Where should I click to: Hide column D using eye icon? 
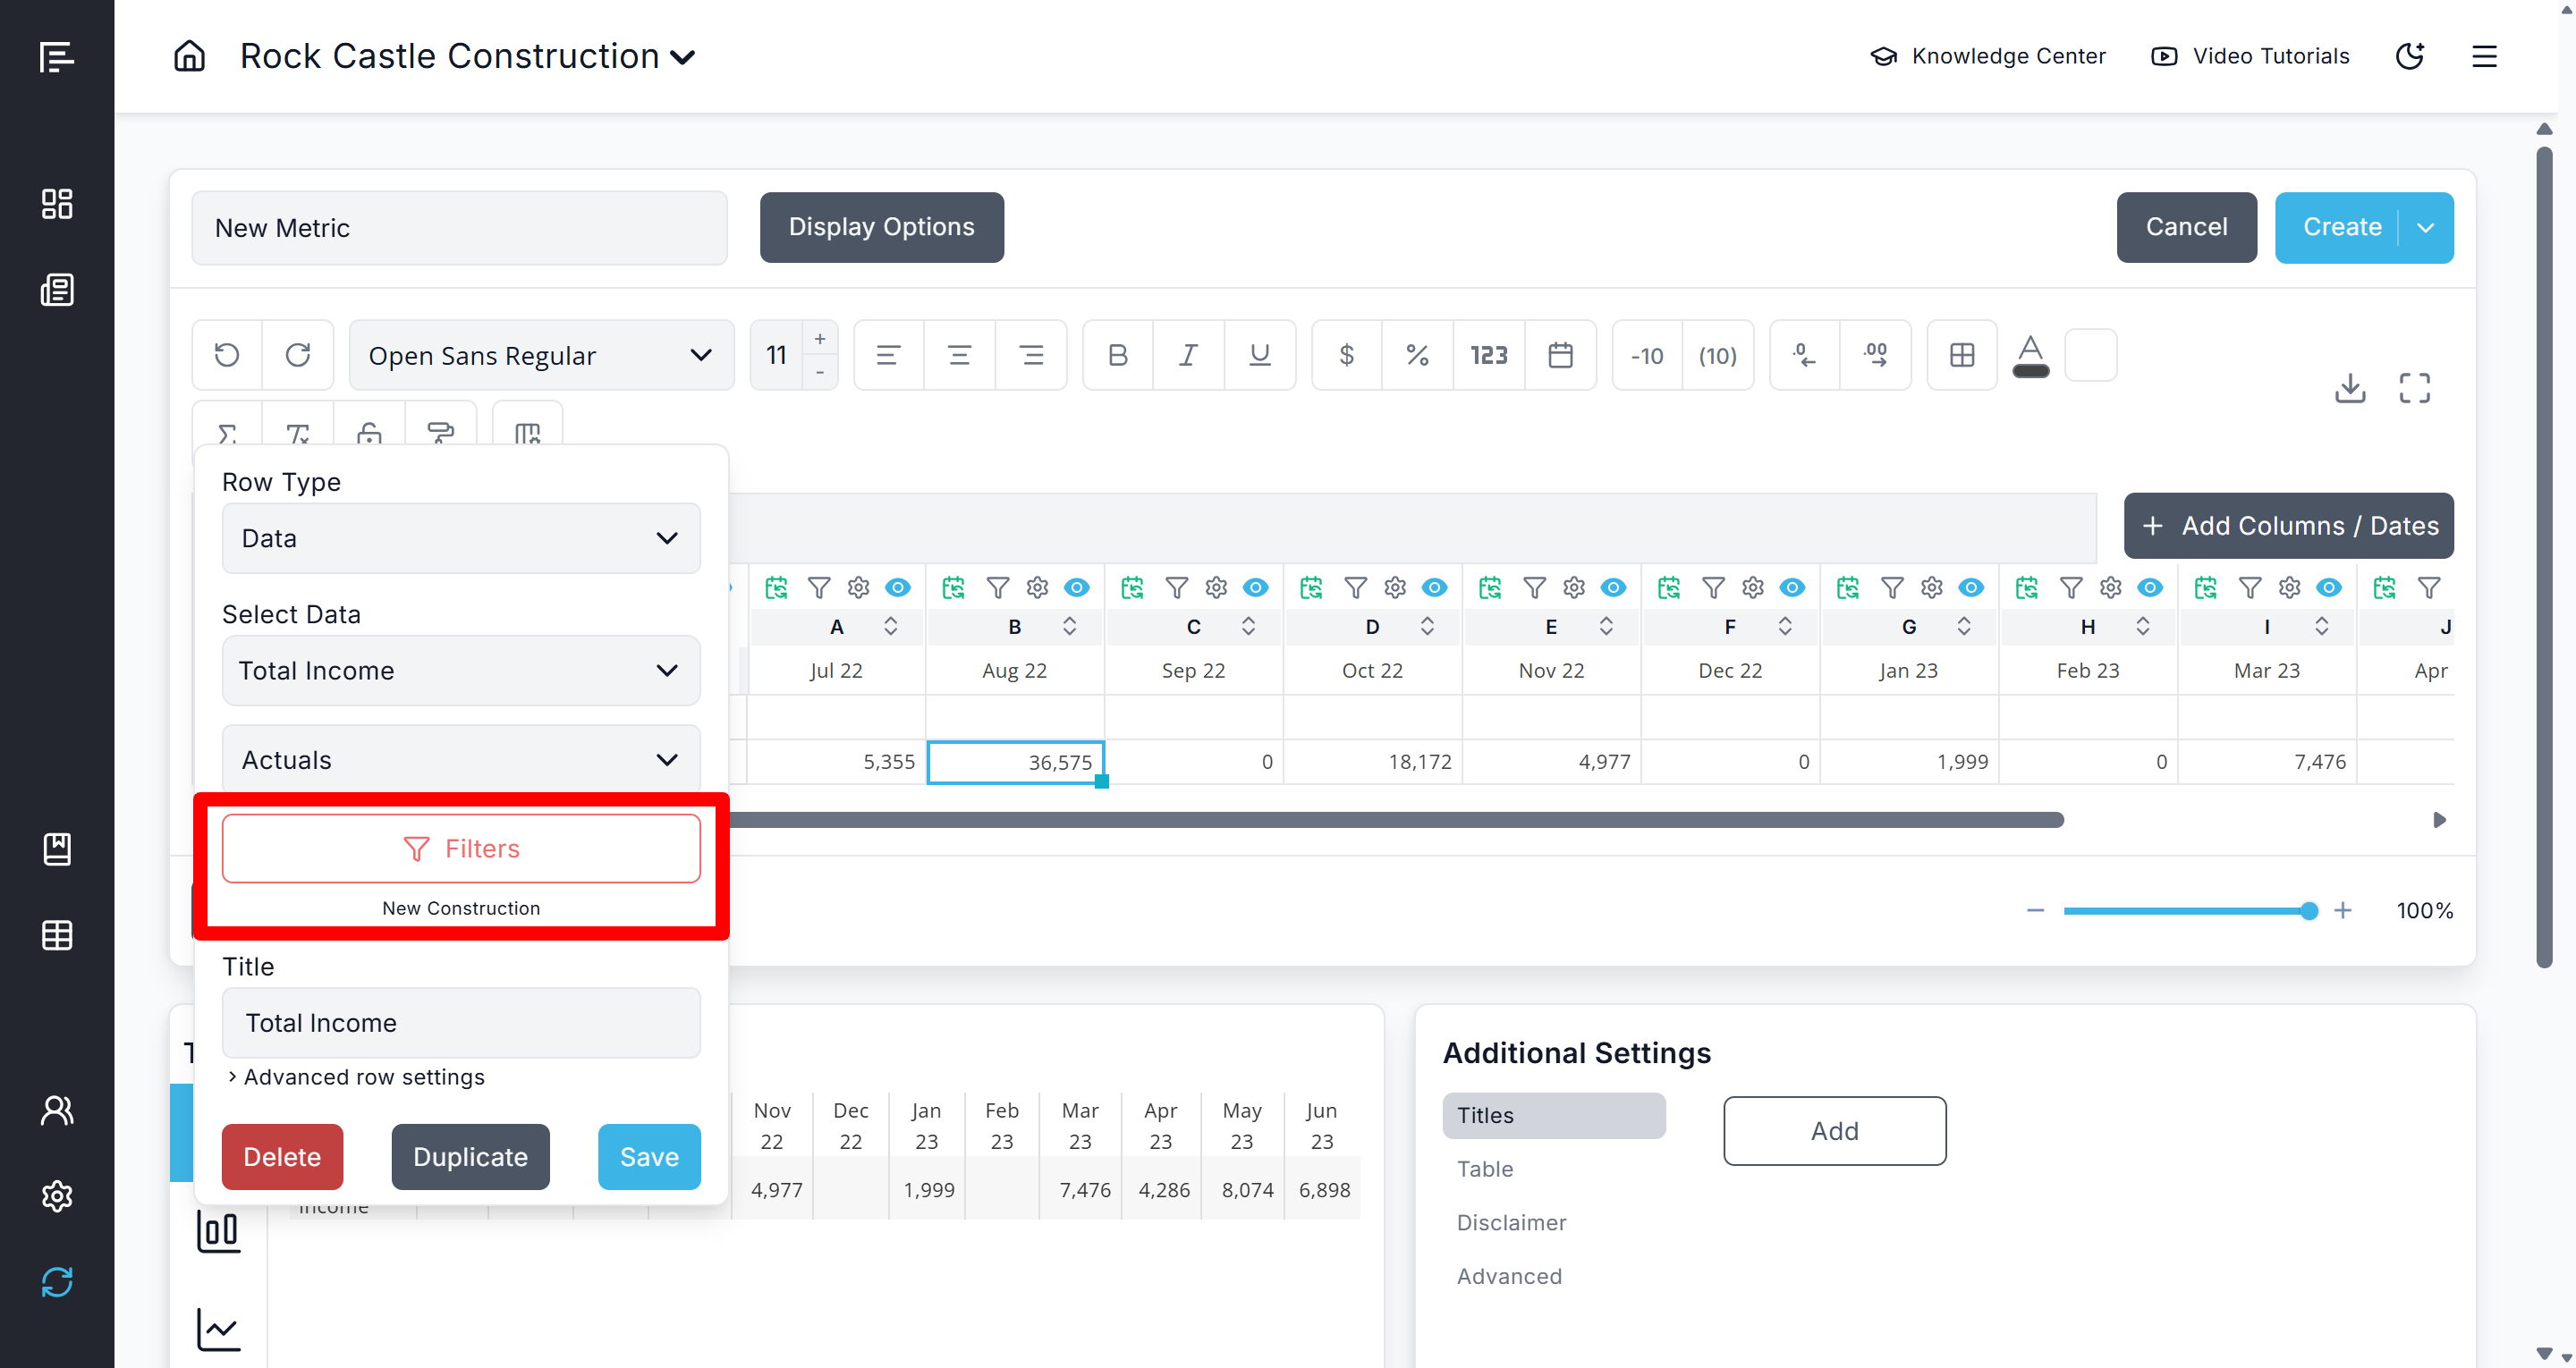[x=1434, y=588]
